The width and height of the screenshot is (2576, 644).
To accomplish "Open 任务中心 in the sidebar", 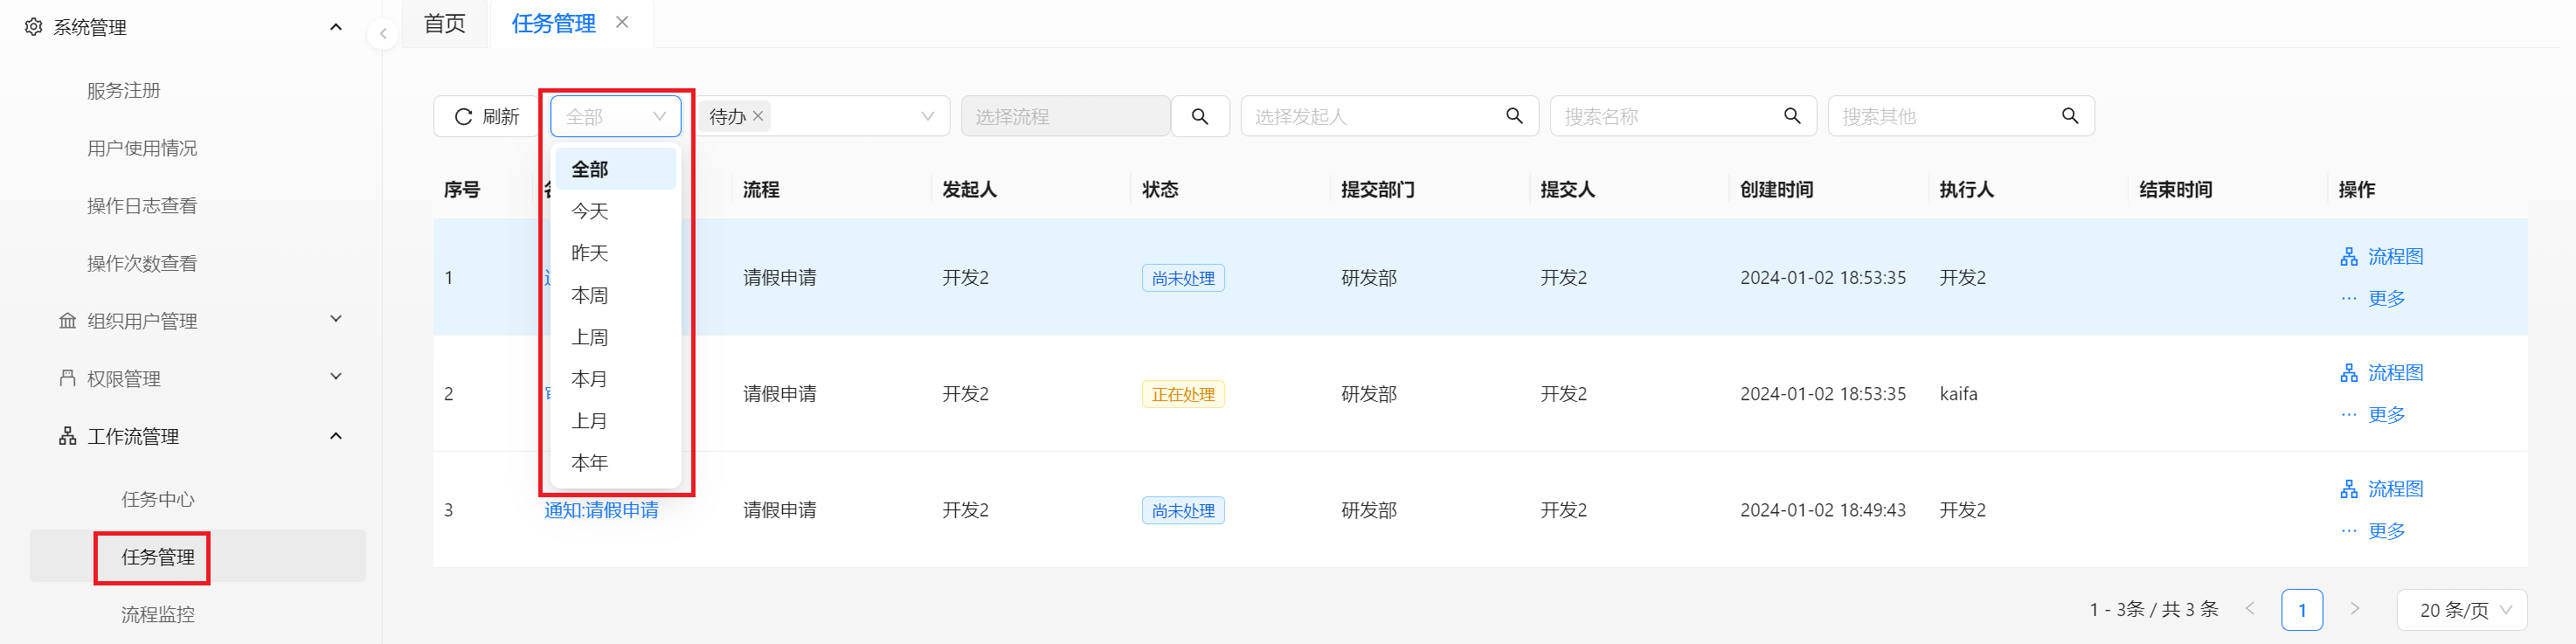I will click(158, 499).
